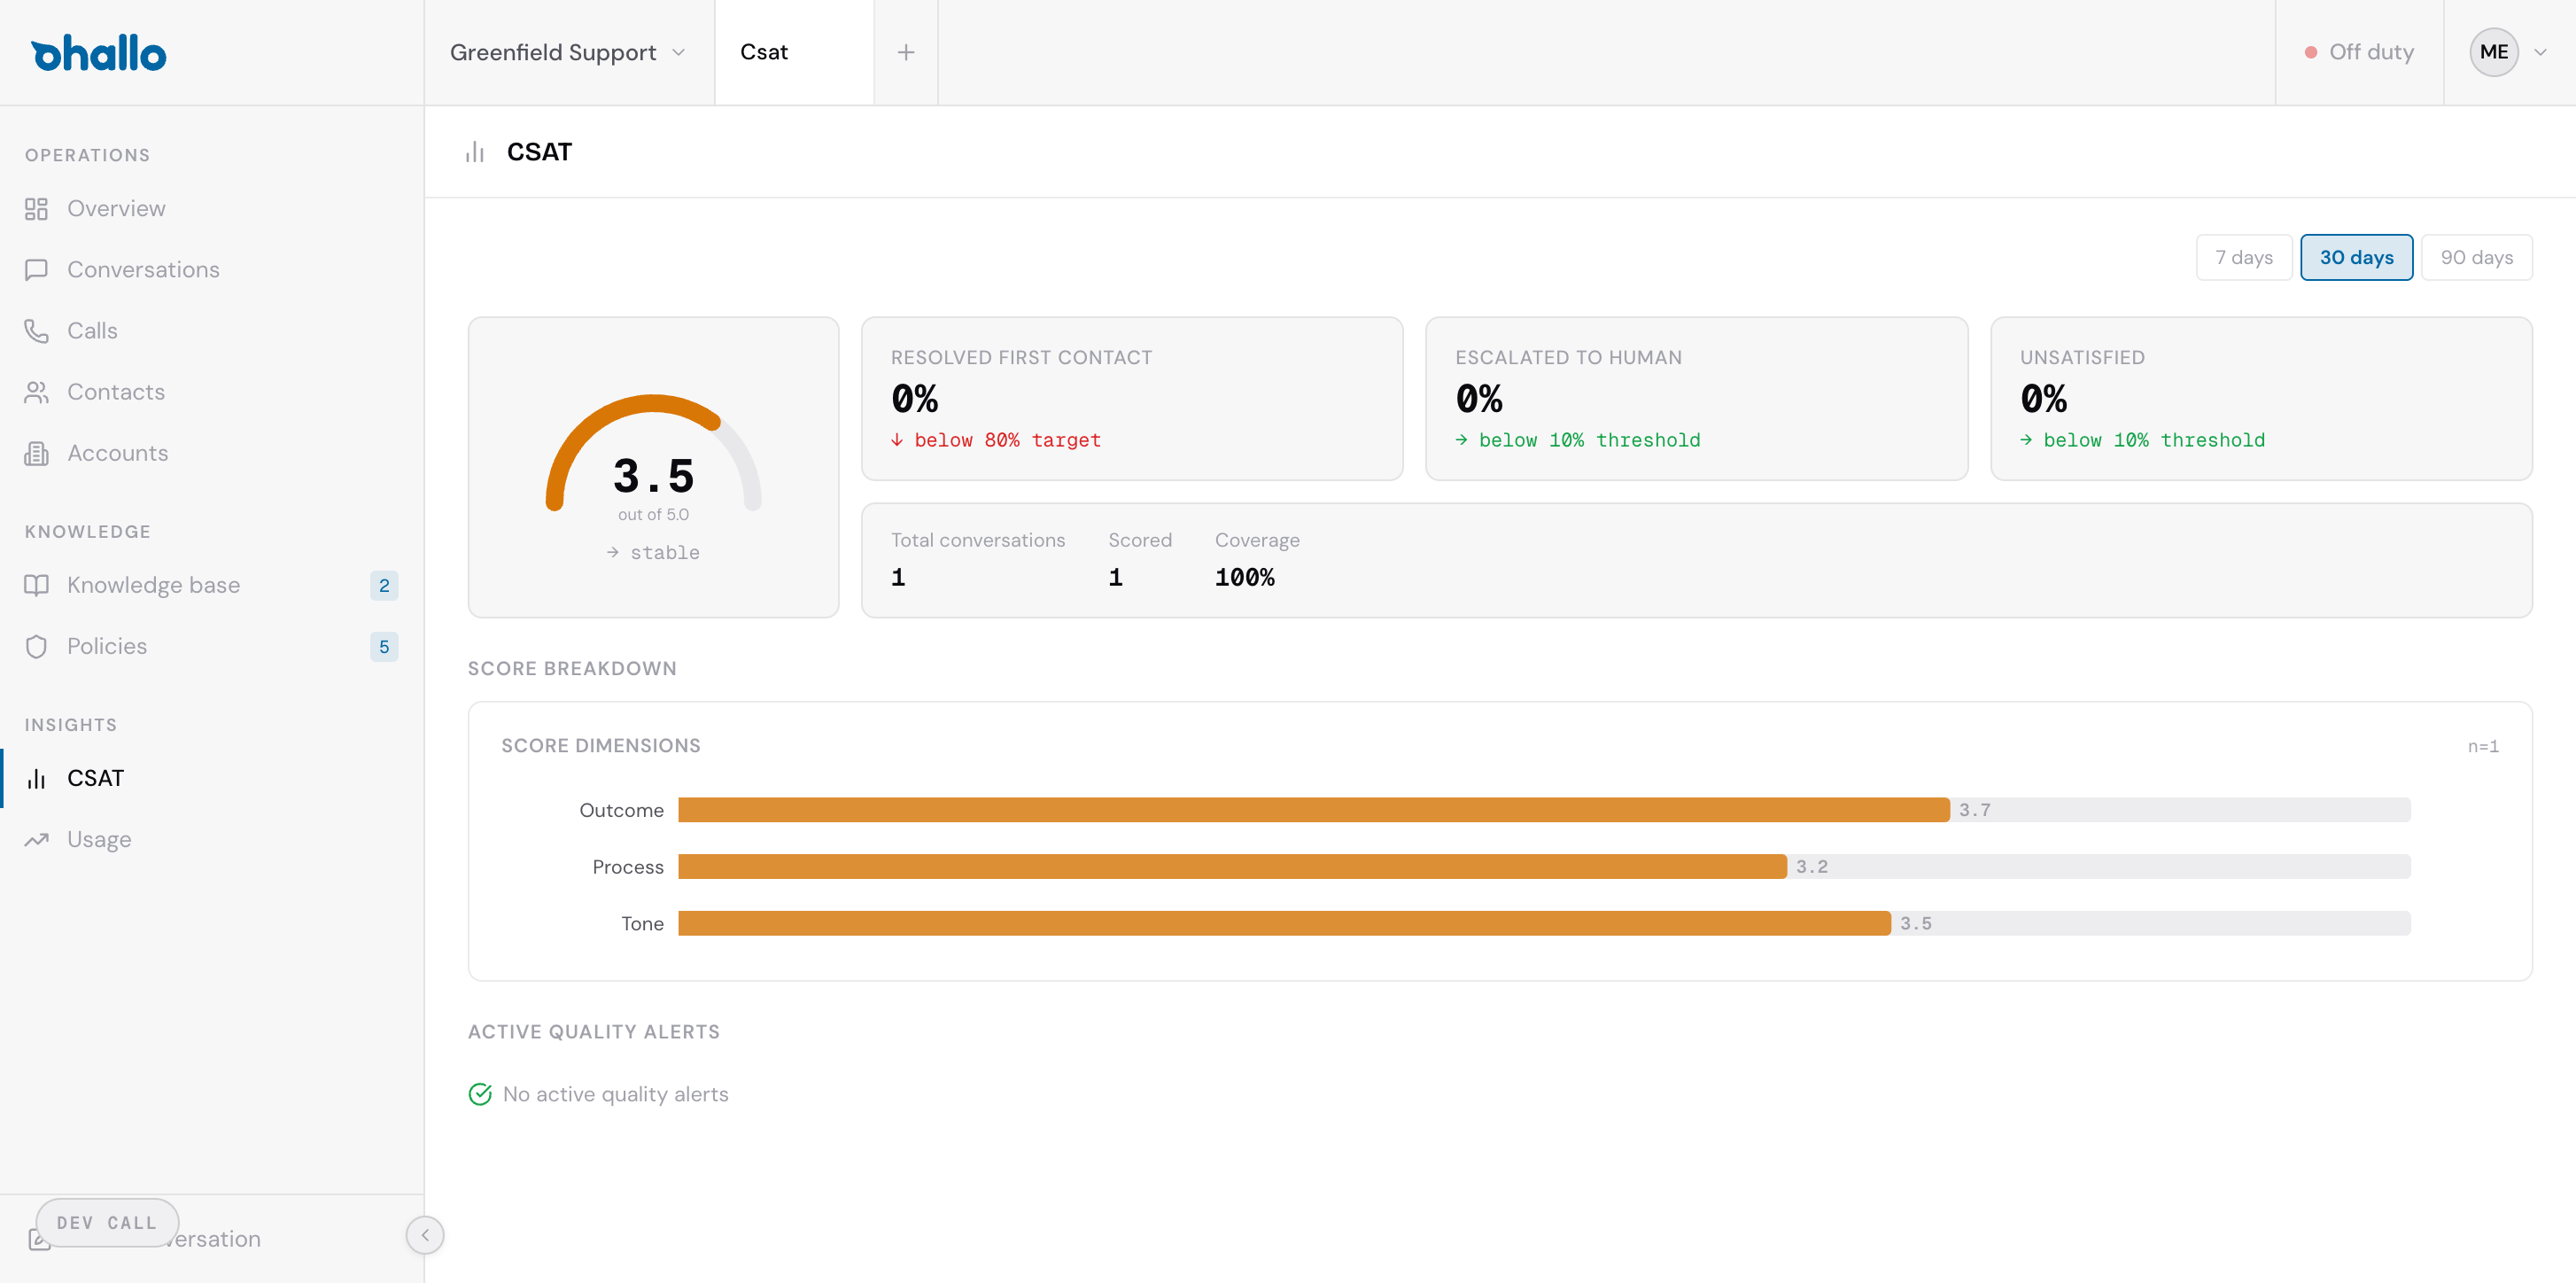The image size is (2576, 1283).
Task: Click the Total conversations label
Action: [978, 540]
